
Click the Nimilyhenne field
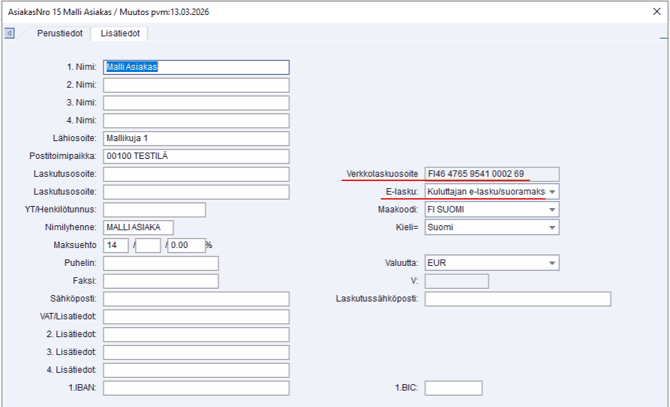[x=138, y=227]
